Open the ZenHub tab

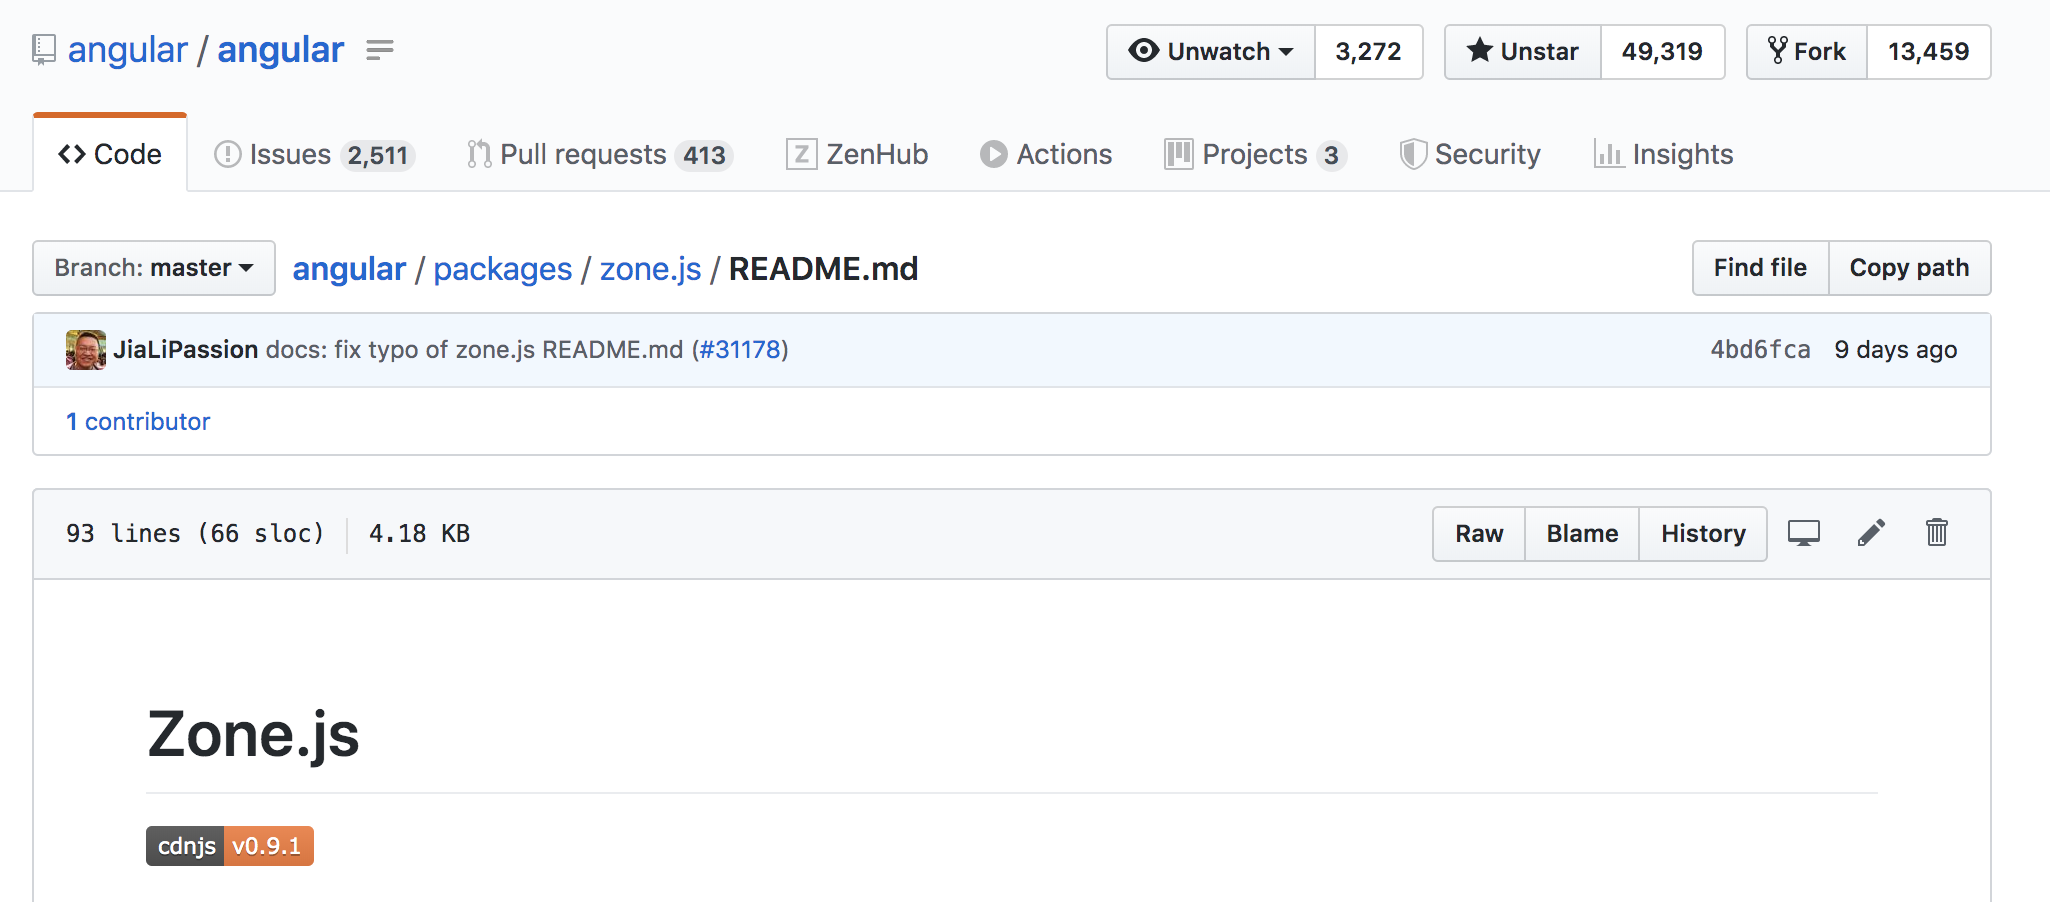tap(857, 155)
